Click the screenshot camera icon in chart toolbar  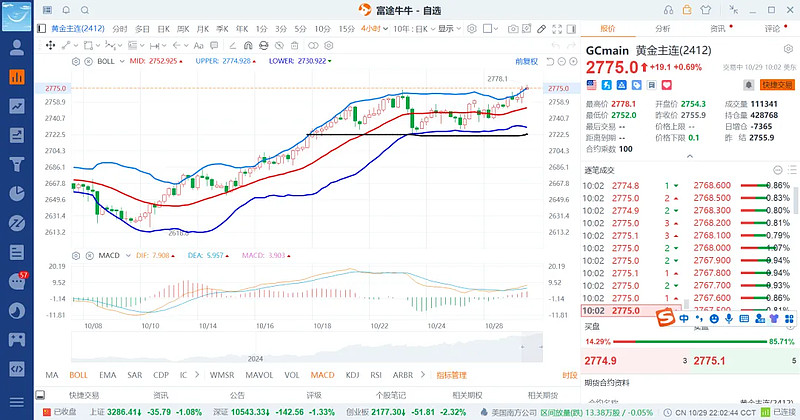click(512, 30)
